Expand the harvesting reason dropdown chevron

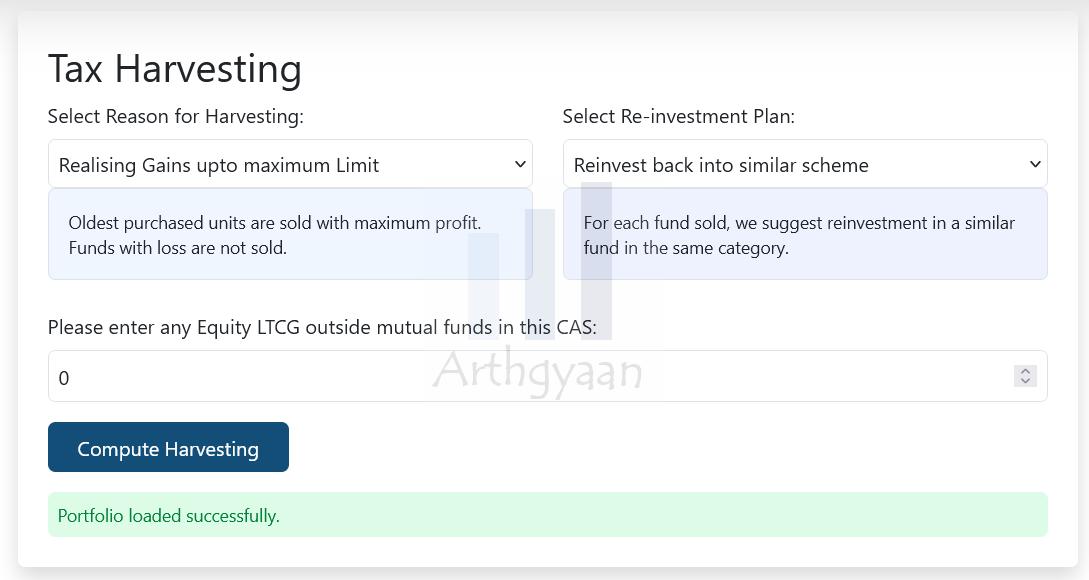tap(521, 164)
